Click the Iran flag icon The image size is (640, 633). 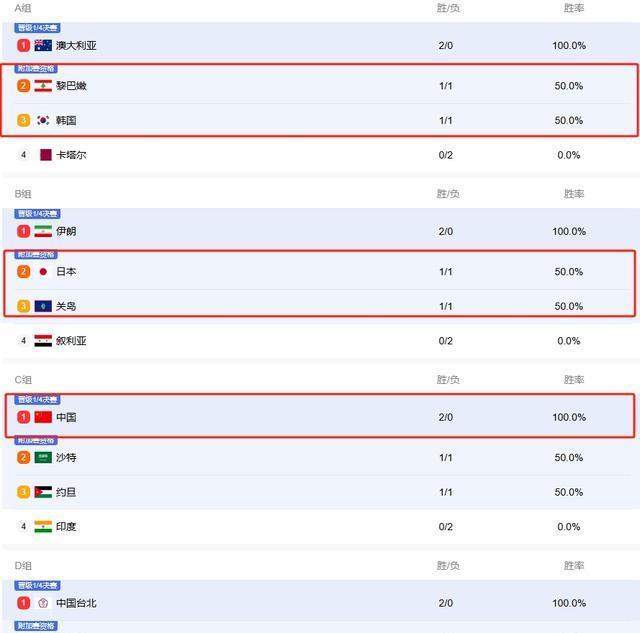(43, 231)
